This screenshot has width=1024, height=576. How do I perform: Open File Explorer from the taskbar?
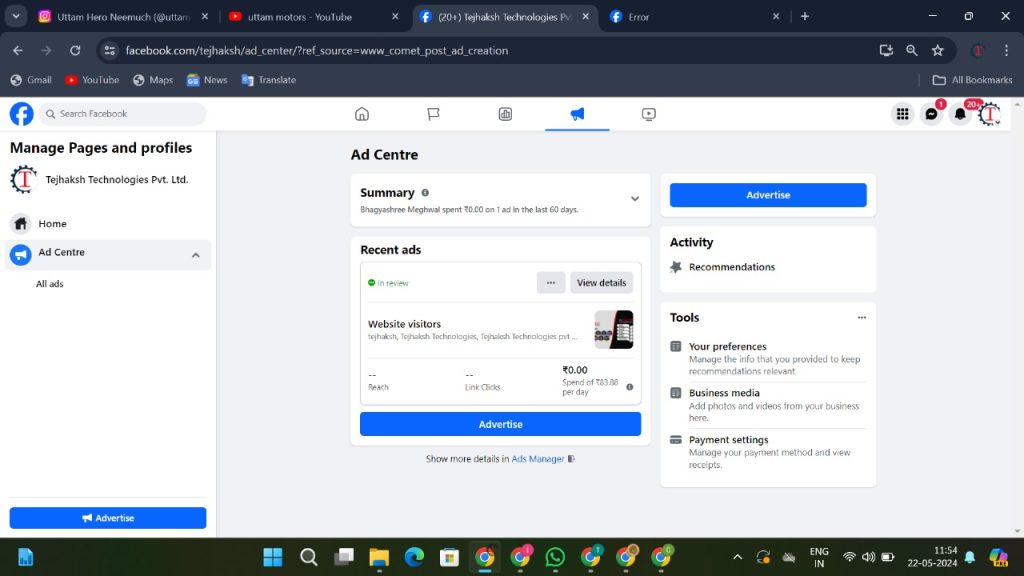[x=379, y=557]
